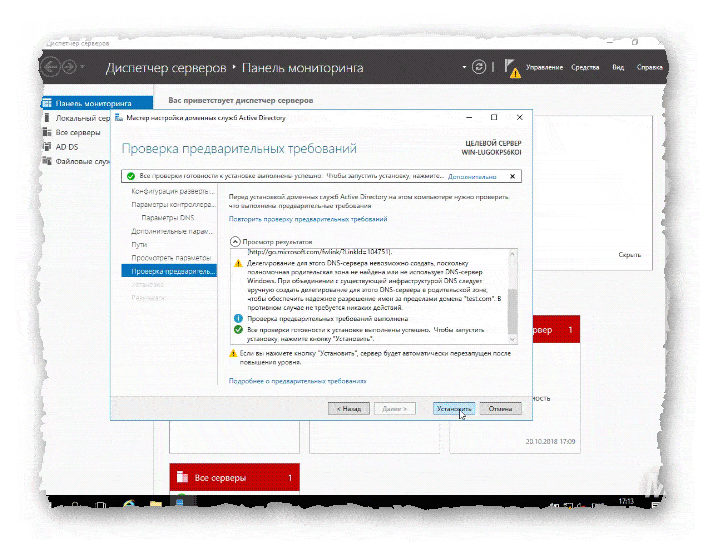Screen dimensions: 704x544
Task: Click the red Все серверы tile header
Action: click(235, 478)
